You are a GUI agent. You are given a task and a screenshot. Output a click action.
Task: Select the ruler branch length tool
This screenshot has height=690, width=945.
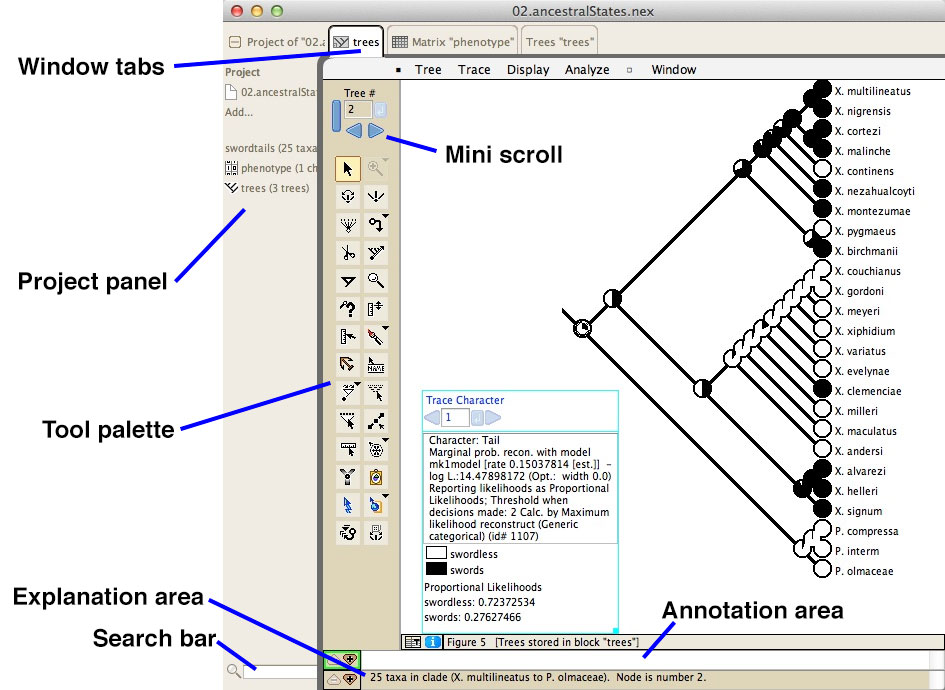pyautogui.click(x=347, y=449)
